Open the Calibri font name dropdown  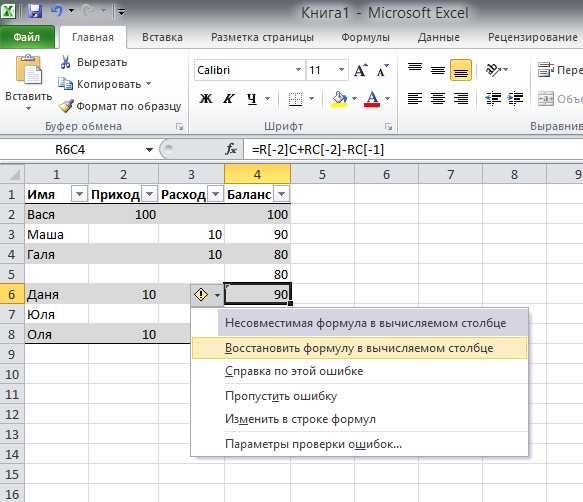[298, 70]
